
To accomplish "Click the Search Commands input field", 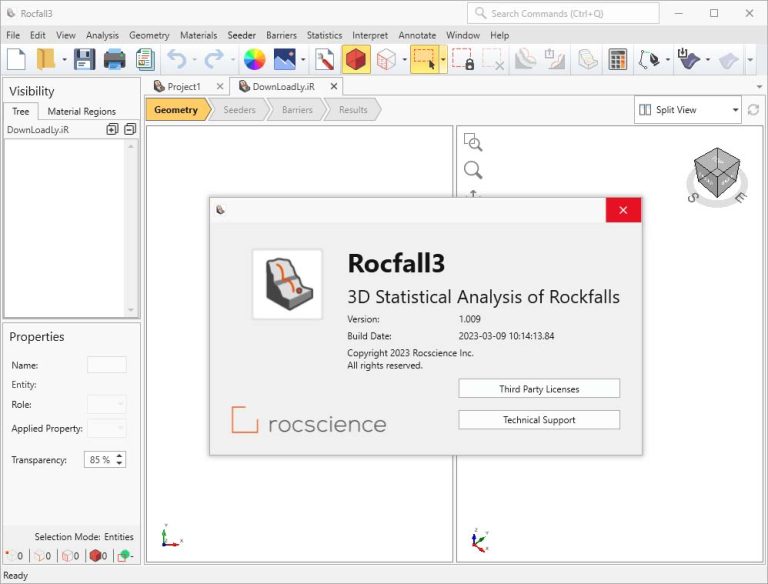I will 563,13.
